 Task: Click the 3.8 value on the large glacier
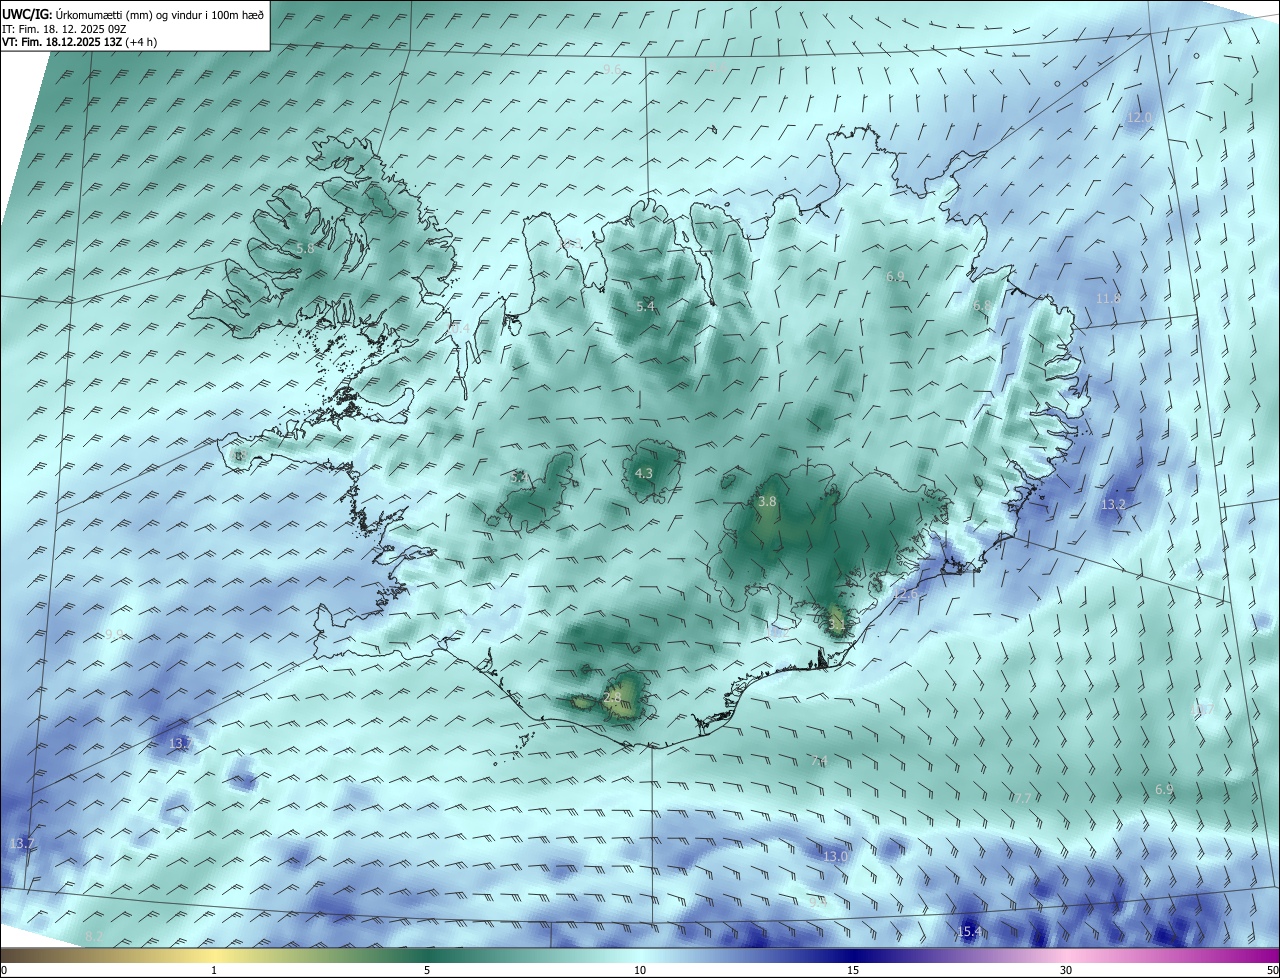[767, 501]
